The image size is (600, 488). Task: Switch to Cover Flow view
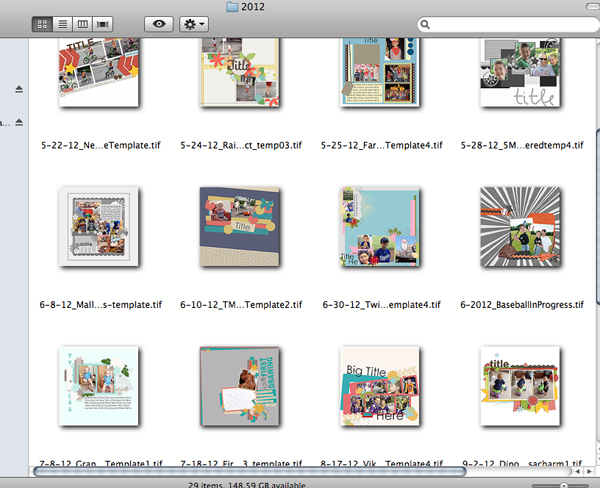click(x=103, y=24)
